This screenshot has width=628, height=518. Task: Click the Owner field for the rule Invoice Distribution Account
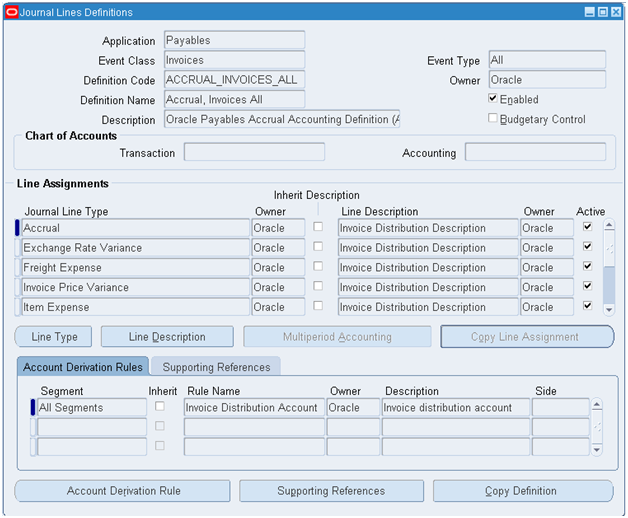(x=353, y=407)
